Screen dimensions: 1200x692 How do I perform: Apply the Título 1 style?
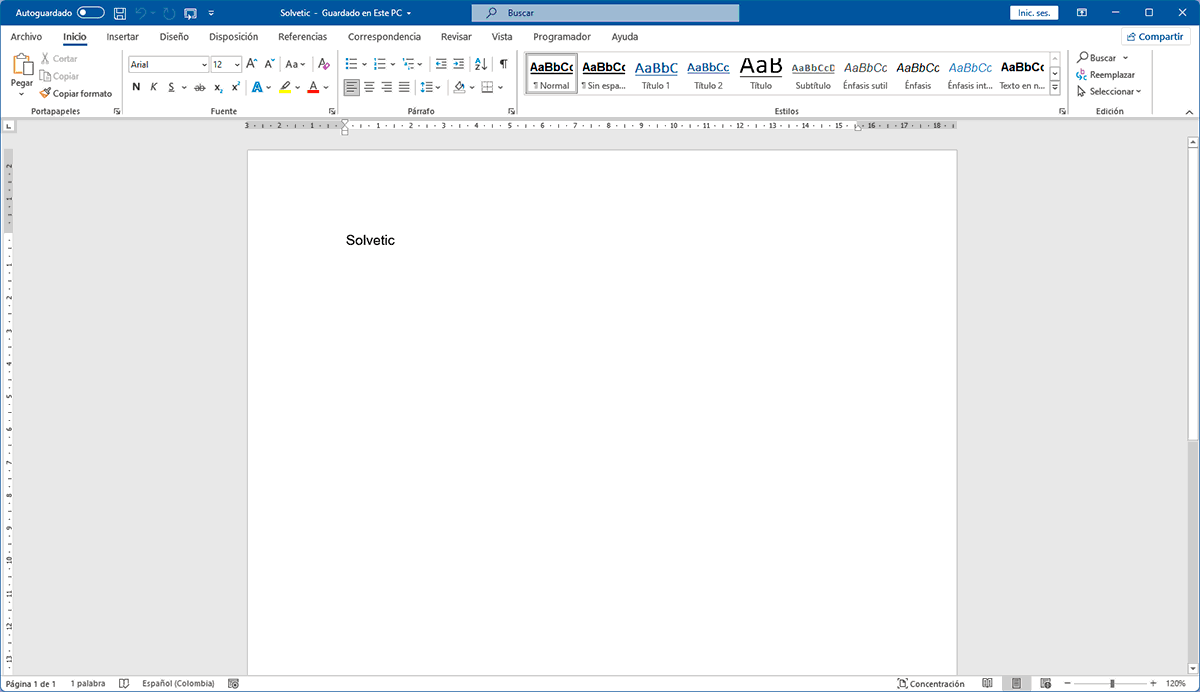(656, 73)
